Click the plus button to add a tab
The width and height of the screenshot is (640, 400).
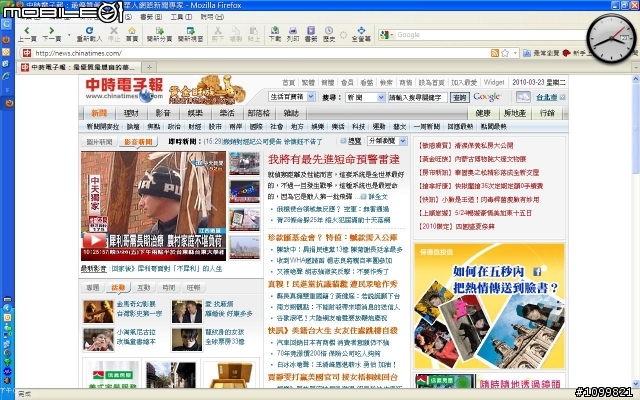point(149,67)
